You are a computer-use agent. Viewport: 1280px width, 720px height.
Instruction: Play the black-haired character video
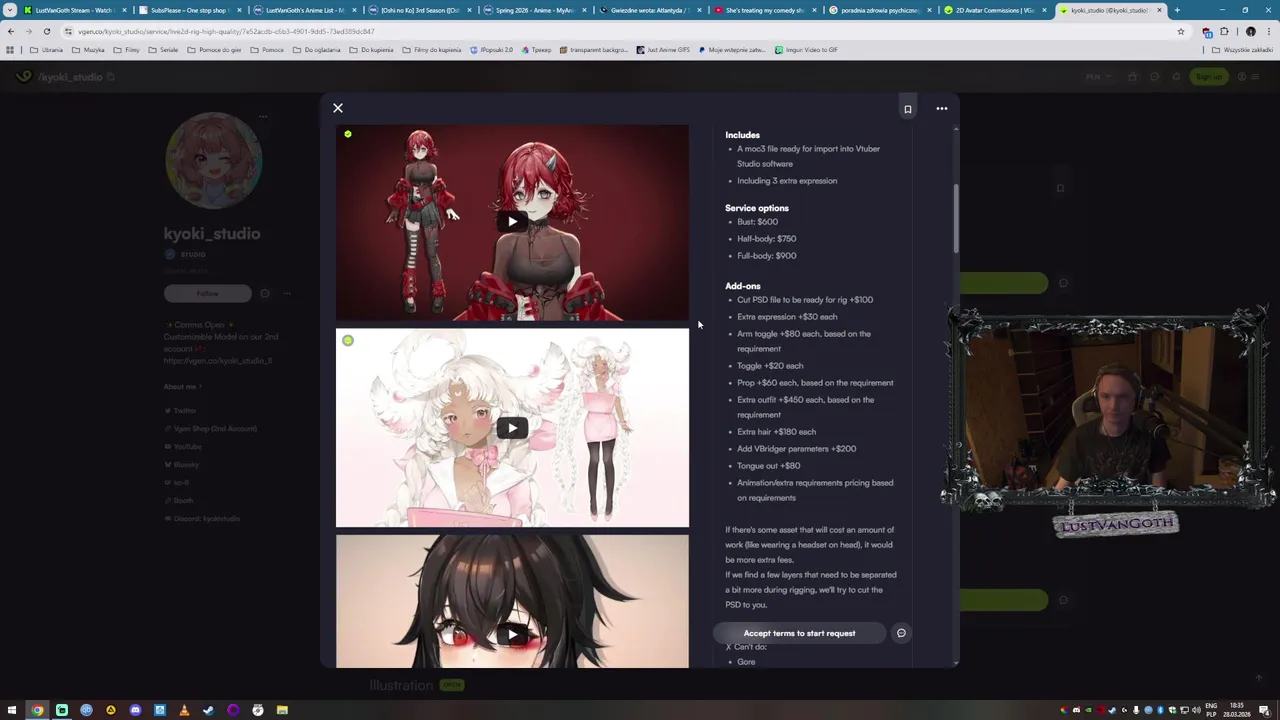pyautogui.click(x=512, y=634)
